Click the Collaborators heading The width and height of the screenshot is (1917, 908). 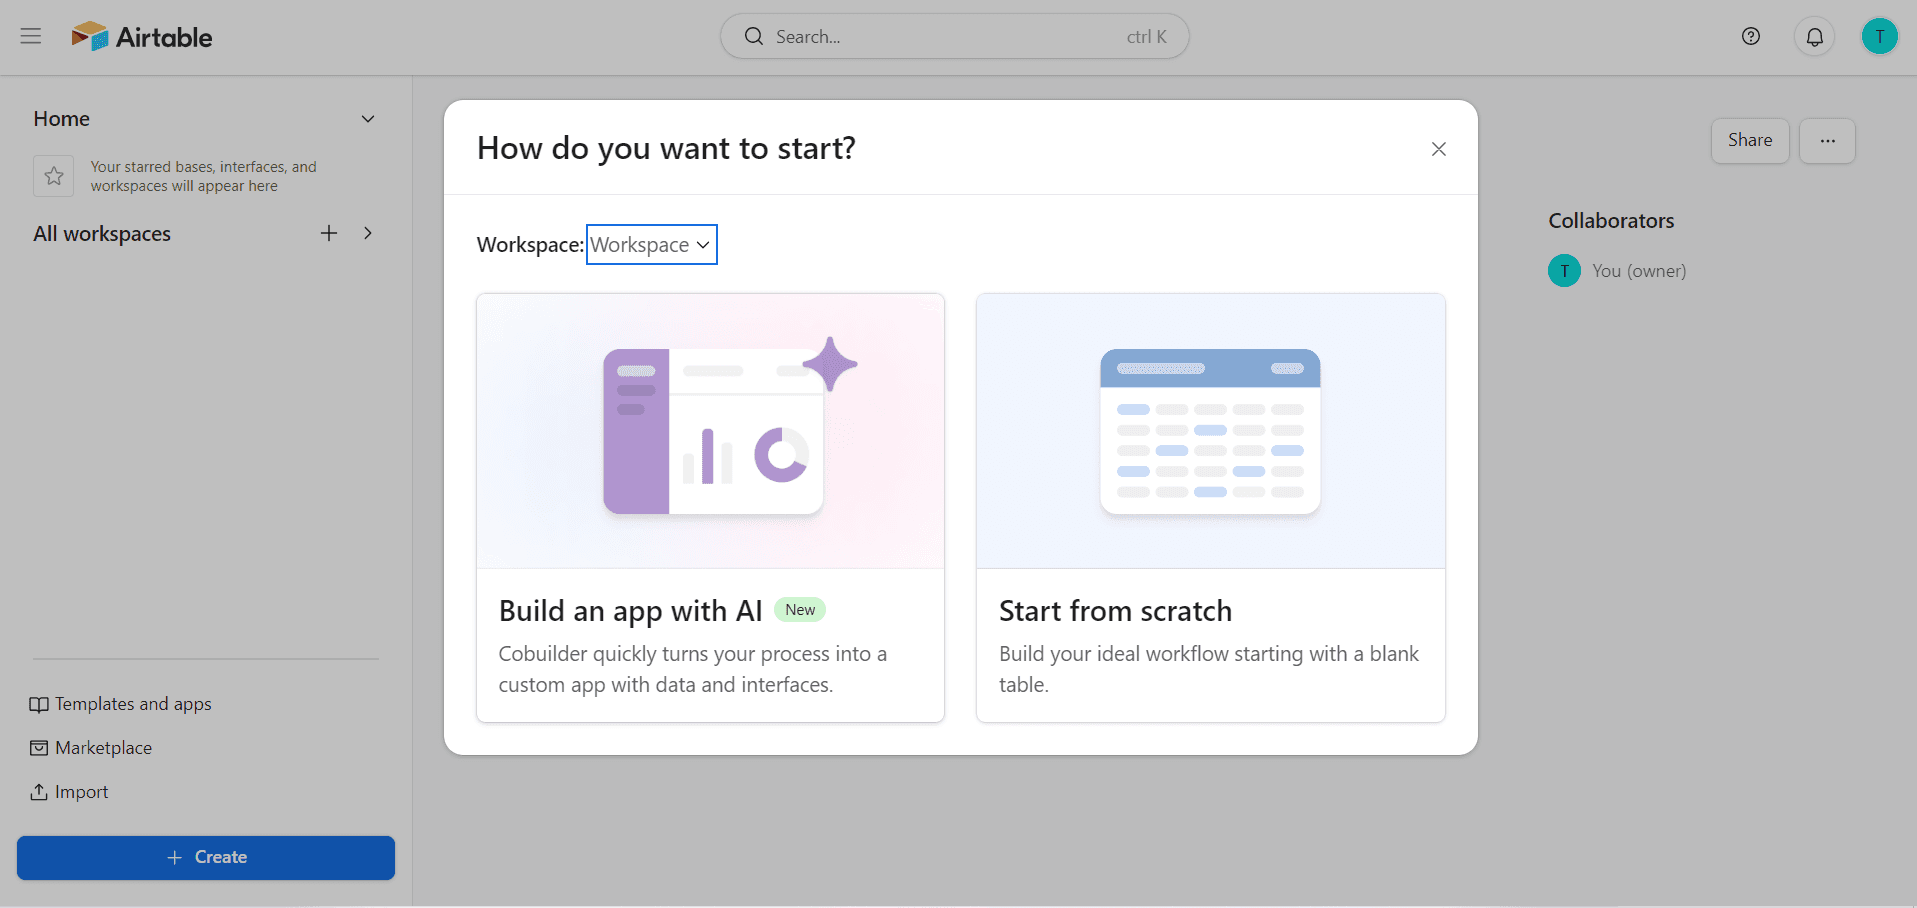tap(1611, 221)
